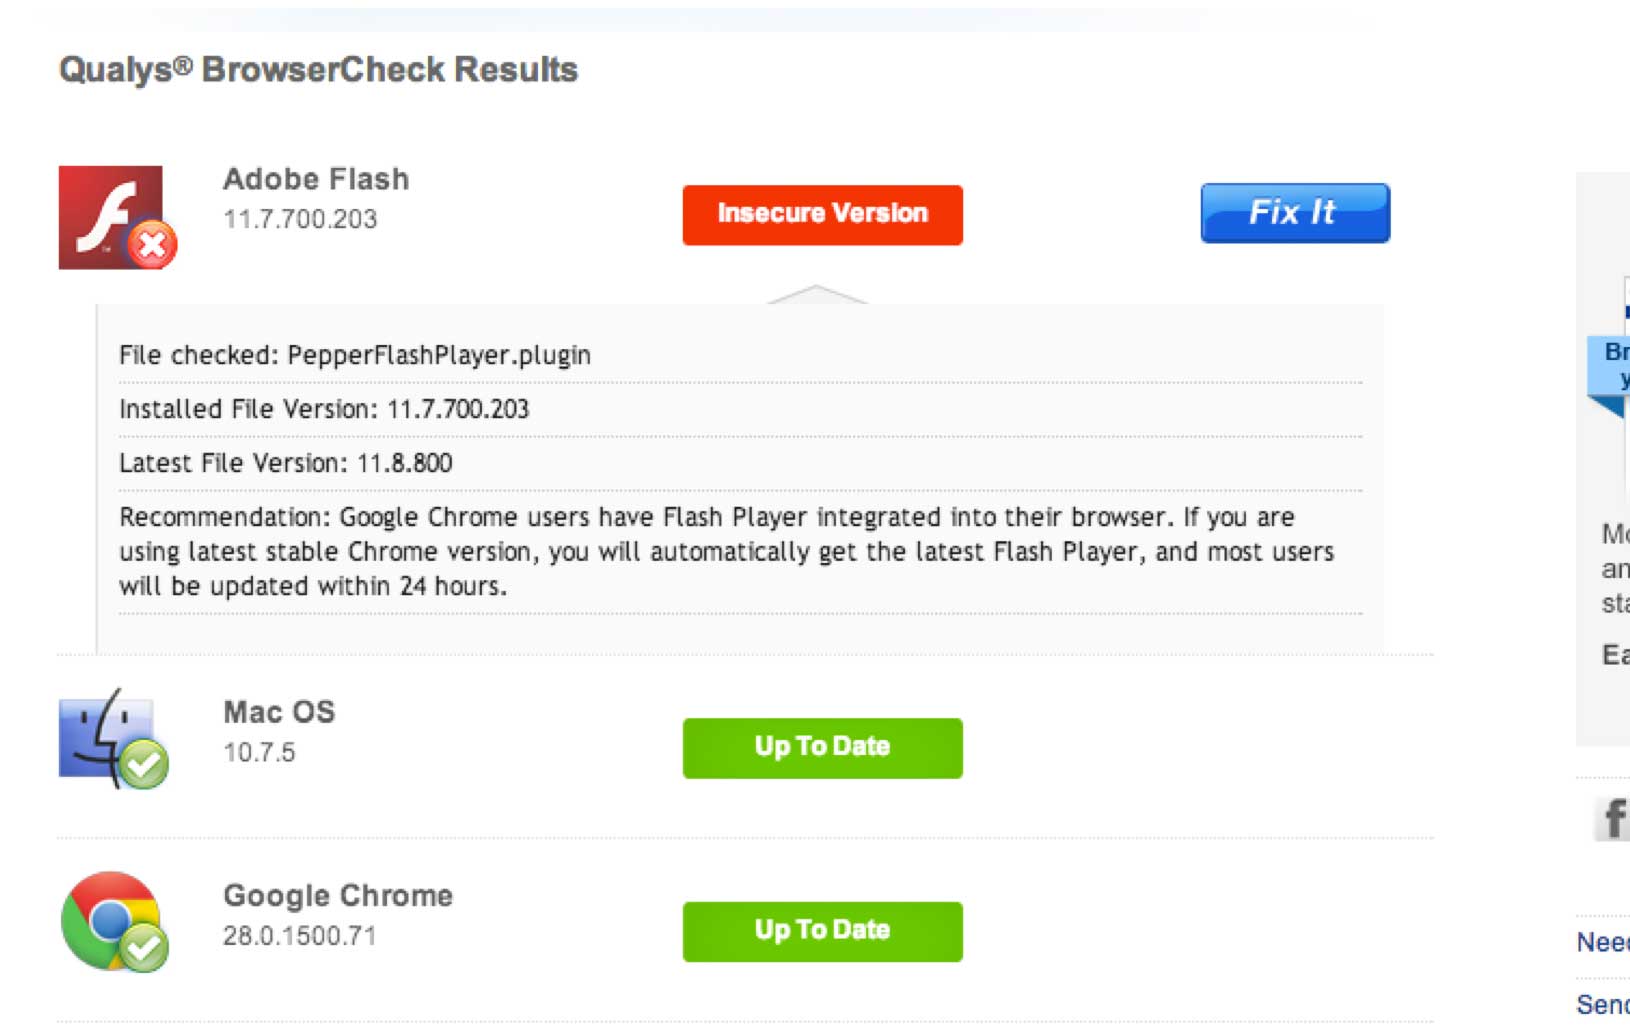Collapse the Insecure Version details panel

[822, 214]
